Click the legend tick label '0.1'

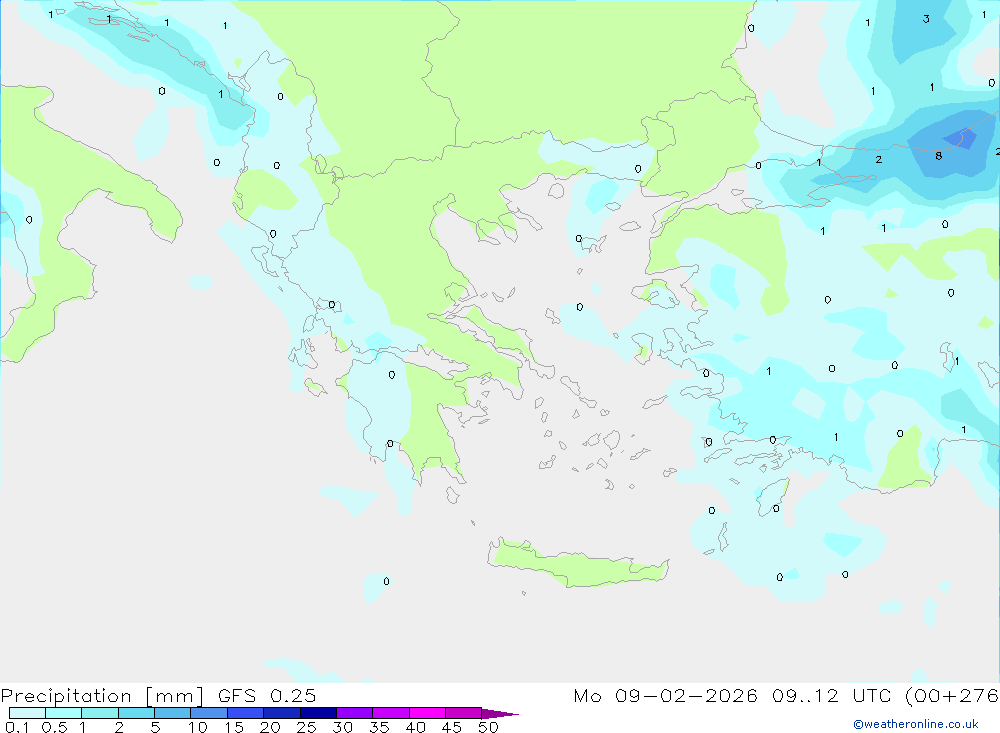17,727
